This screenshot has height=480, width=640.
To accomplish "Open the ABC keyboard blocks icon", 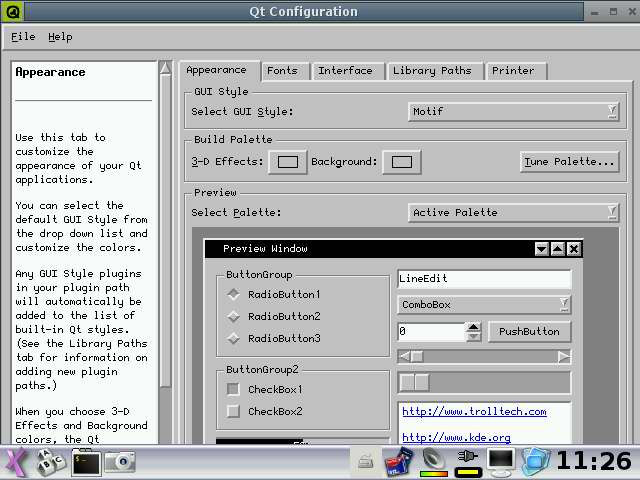I will pos(50,462).
